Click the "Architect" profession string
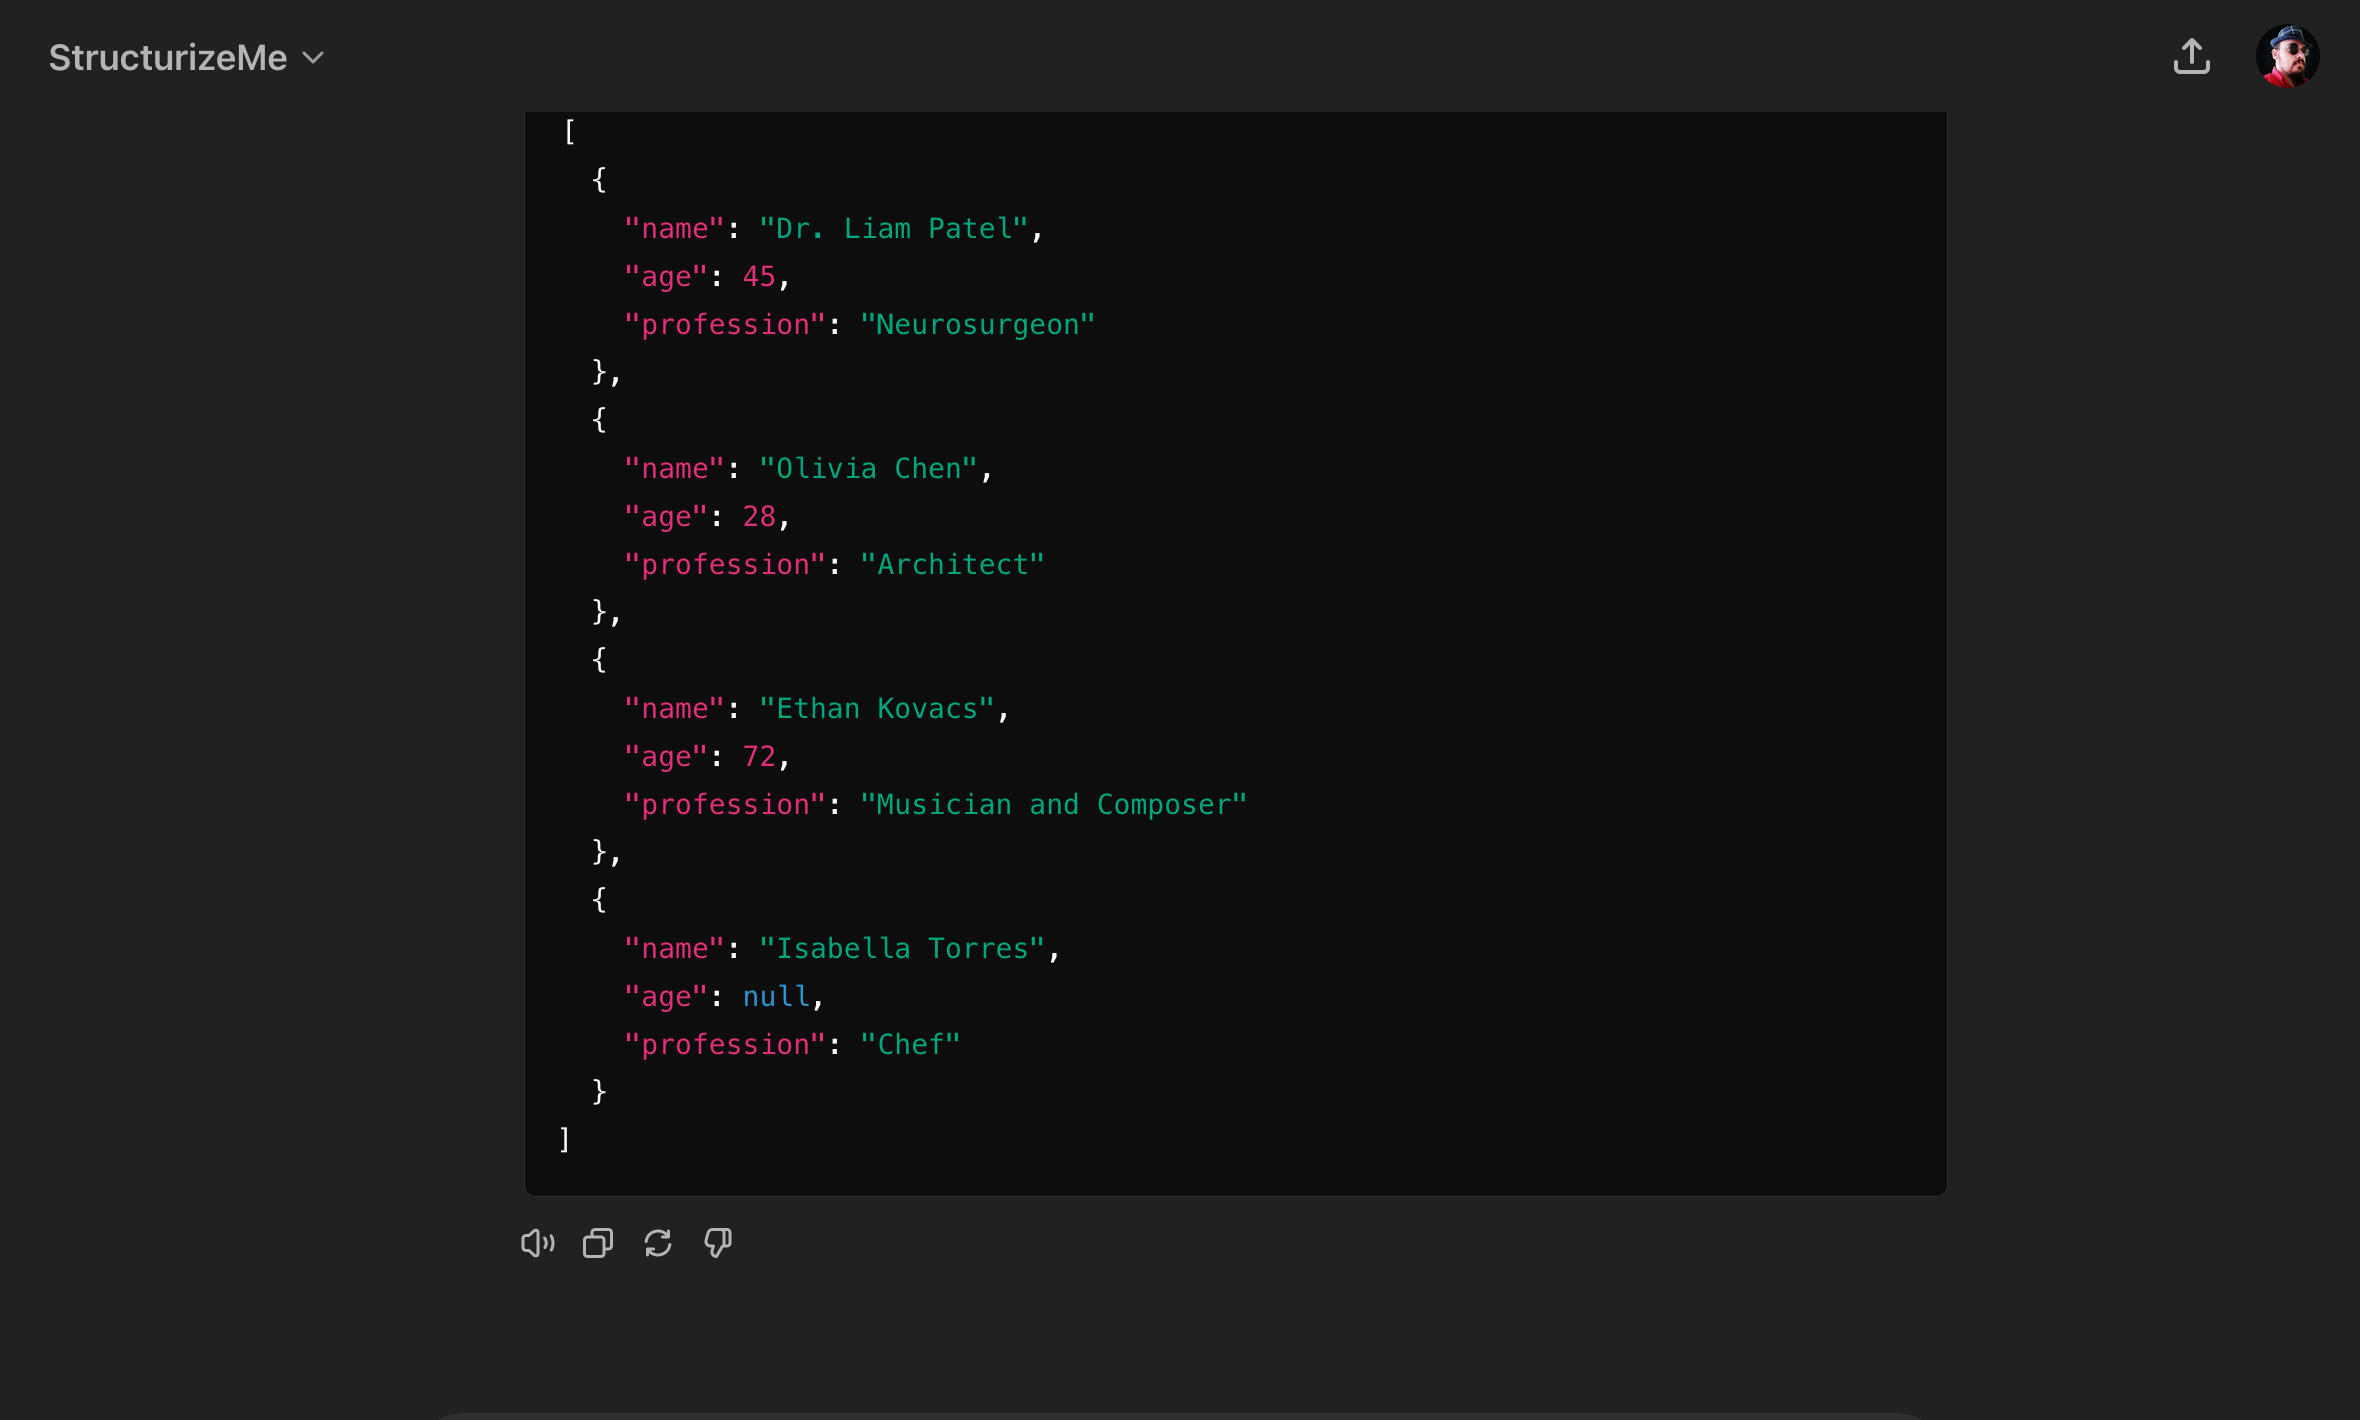2360x1420 pixels. click(952, 565)
